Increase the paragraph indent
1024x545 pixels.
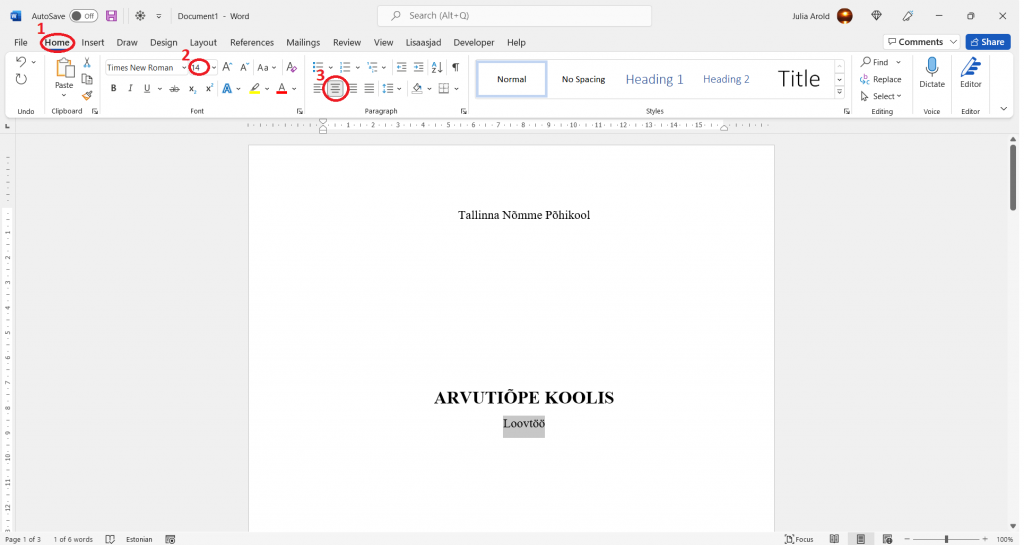419,67
